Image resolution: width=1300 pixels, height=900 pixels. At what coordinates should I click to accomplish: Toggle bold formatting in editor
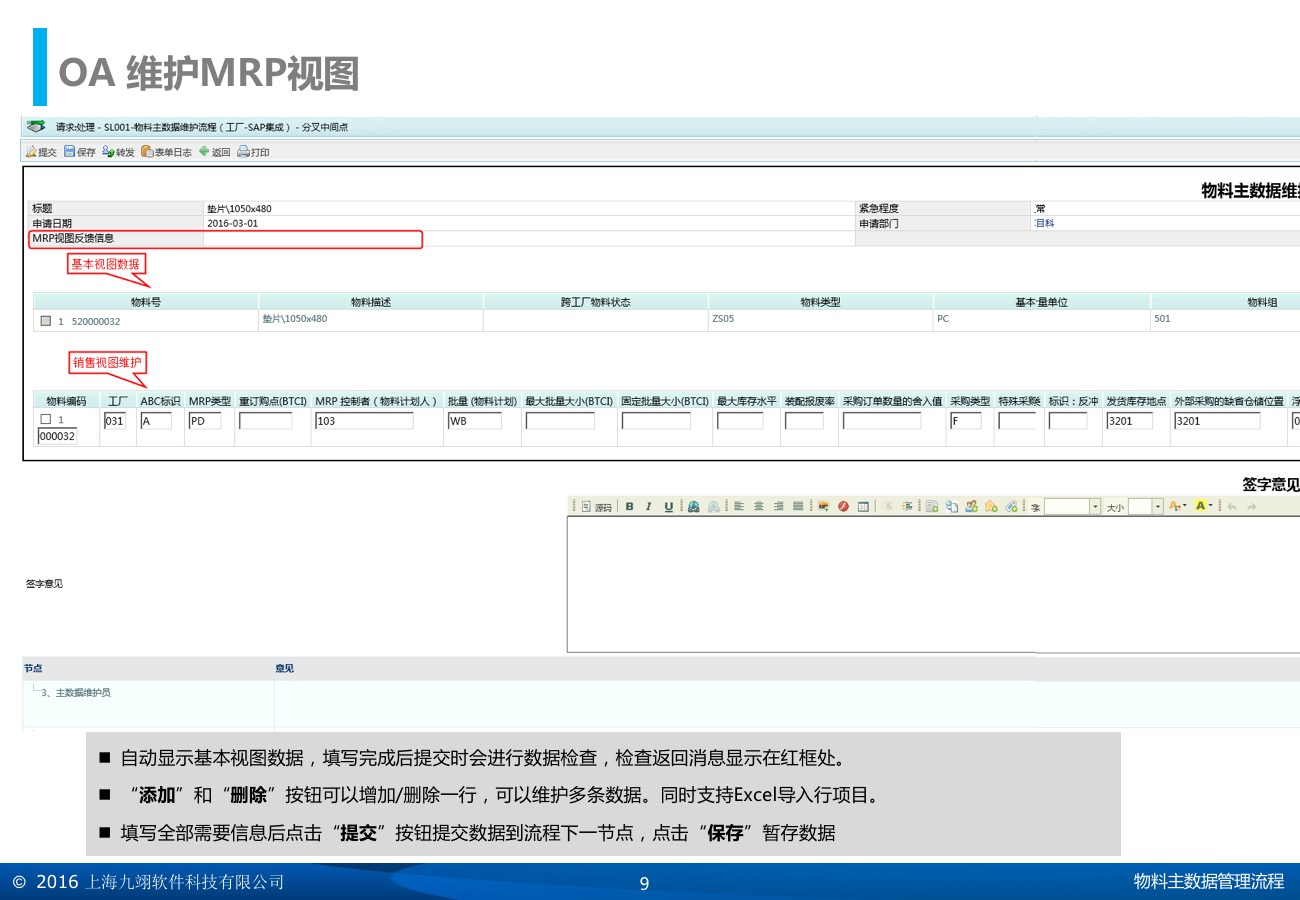tap(629, 507)
